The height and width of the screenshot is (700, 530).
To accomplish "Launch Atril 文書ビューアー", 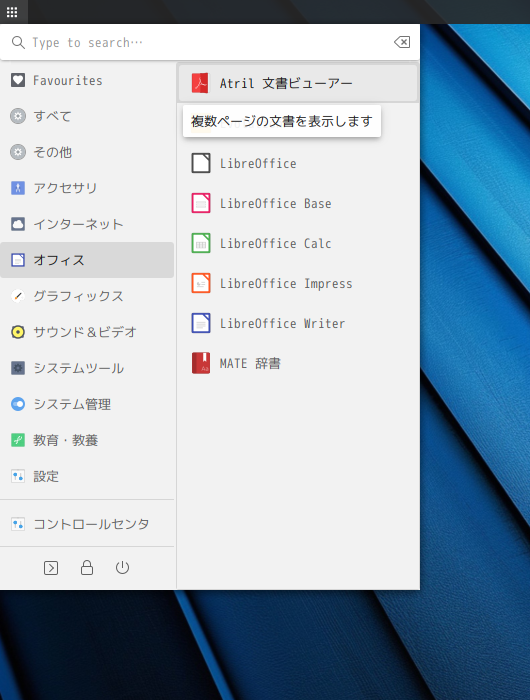I will pyautogui.click(x=298, y=83).
